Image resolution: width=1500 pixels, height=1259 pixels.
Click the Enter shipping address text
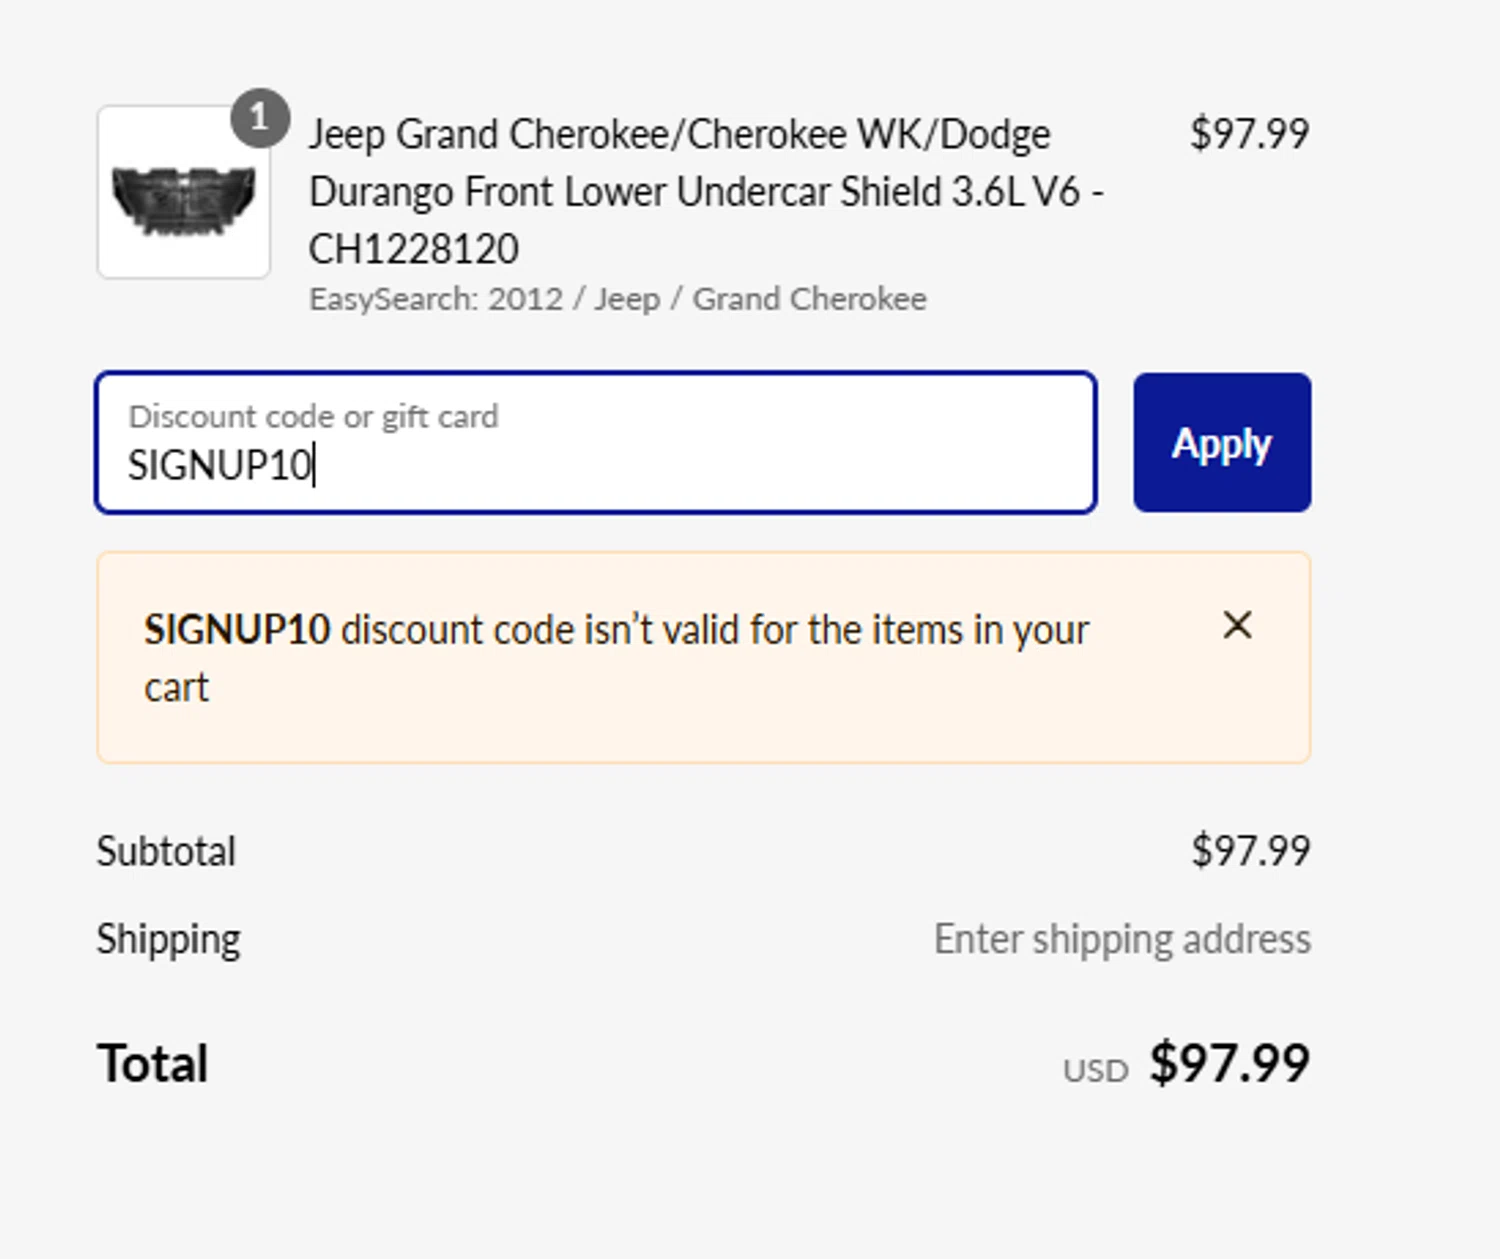tap(1122, 939)
